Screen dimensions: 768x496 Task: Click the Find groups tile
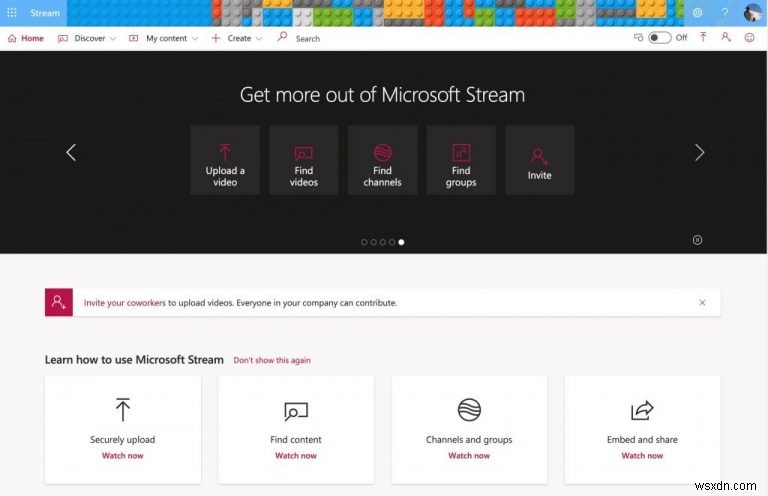(x=461, y=160)
